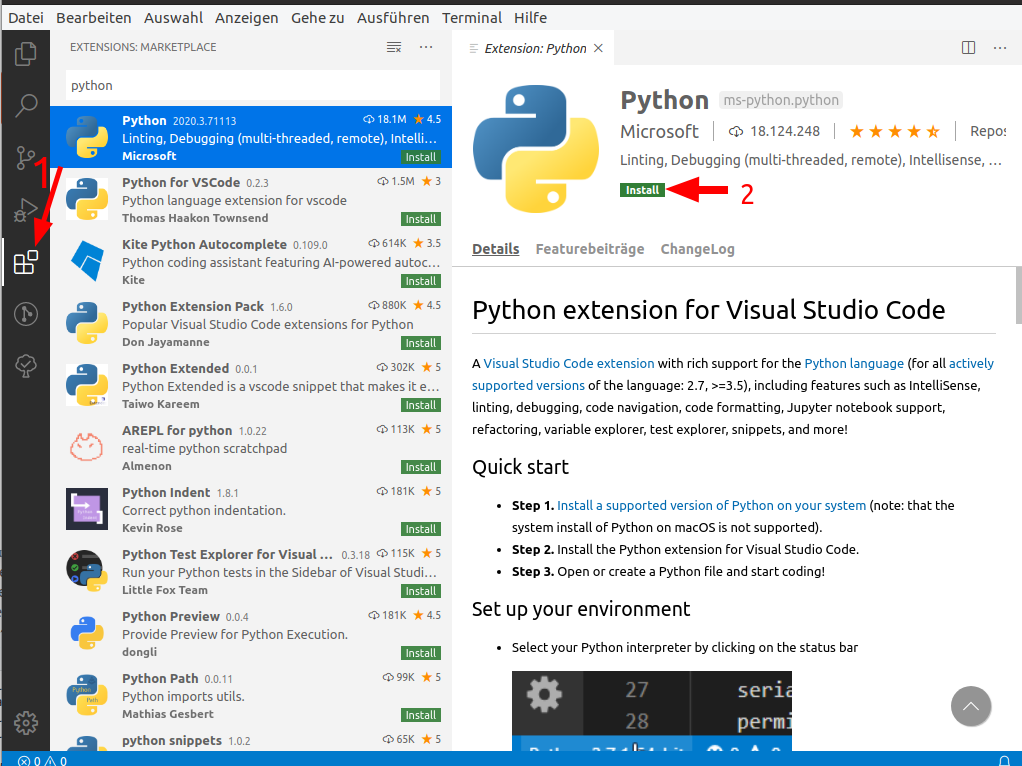This screenshot has height=766, width=1022.
Task: Click the status bar screenshot image
Action: point(652,711)
